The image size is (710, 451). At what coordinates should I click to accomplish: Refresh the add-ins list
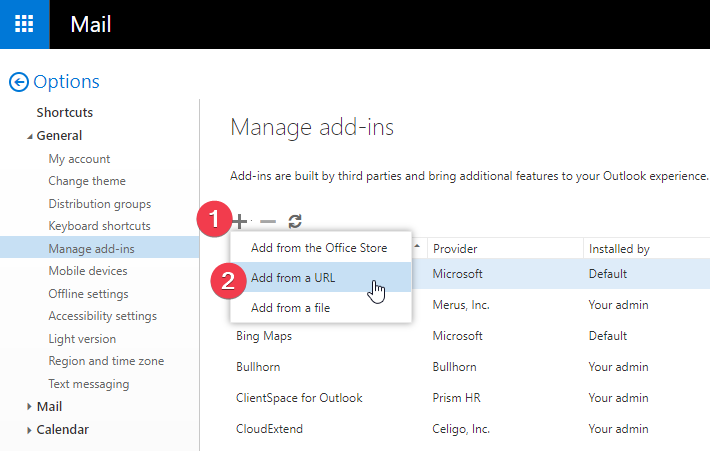tap(295, 221)
